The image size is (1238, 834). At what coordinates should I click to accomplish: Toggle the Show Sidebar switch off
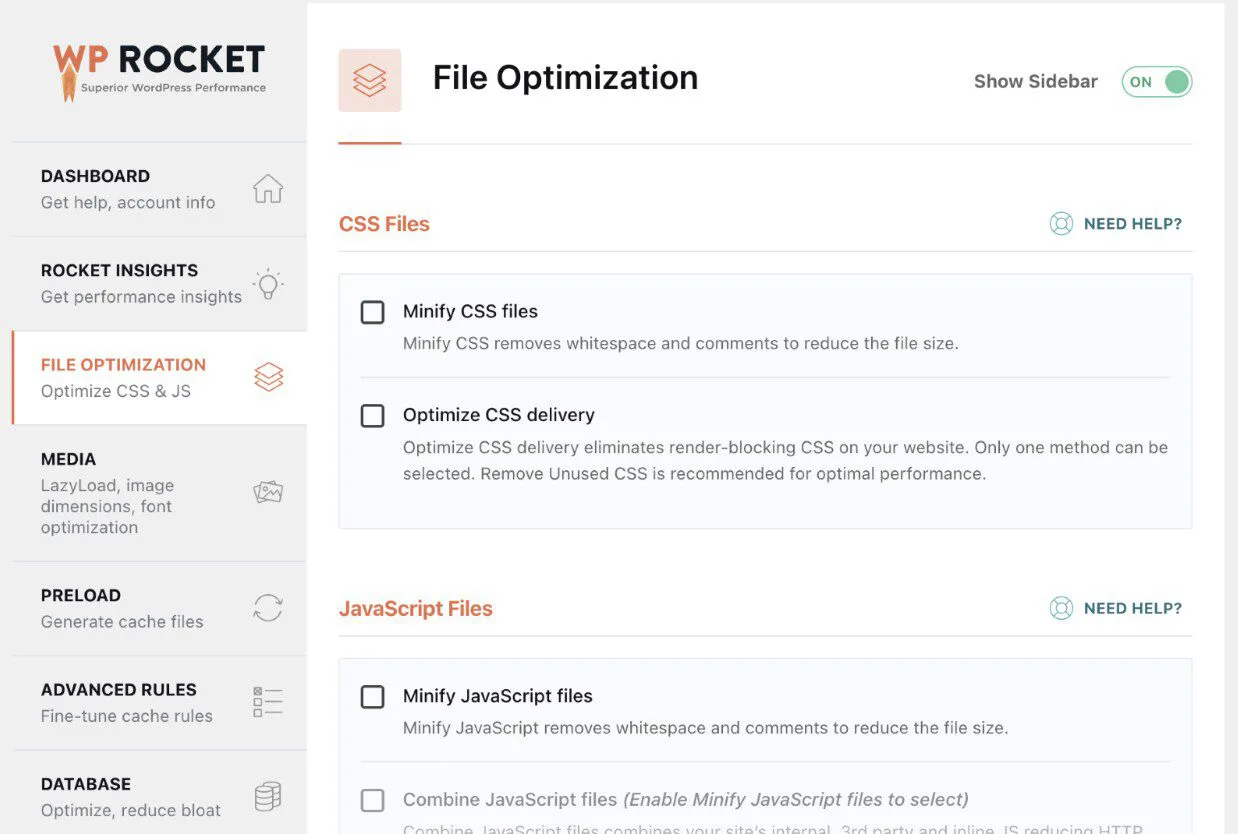pyautogui.click(x=1157, y=82)
